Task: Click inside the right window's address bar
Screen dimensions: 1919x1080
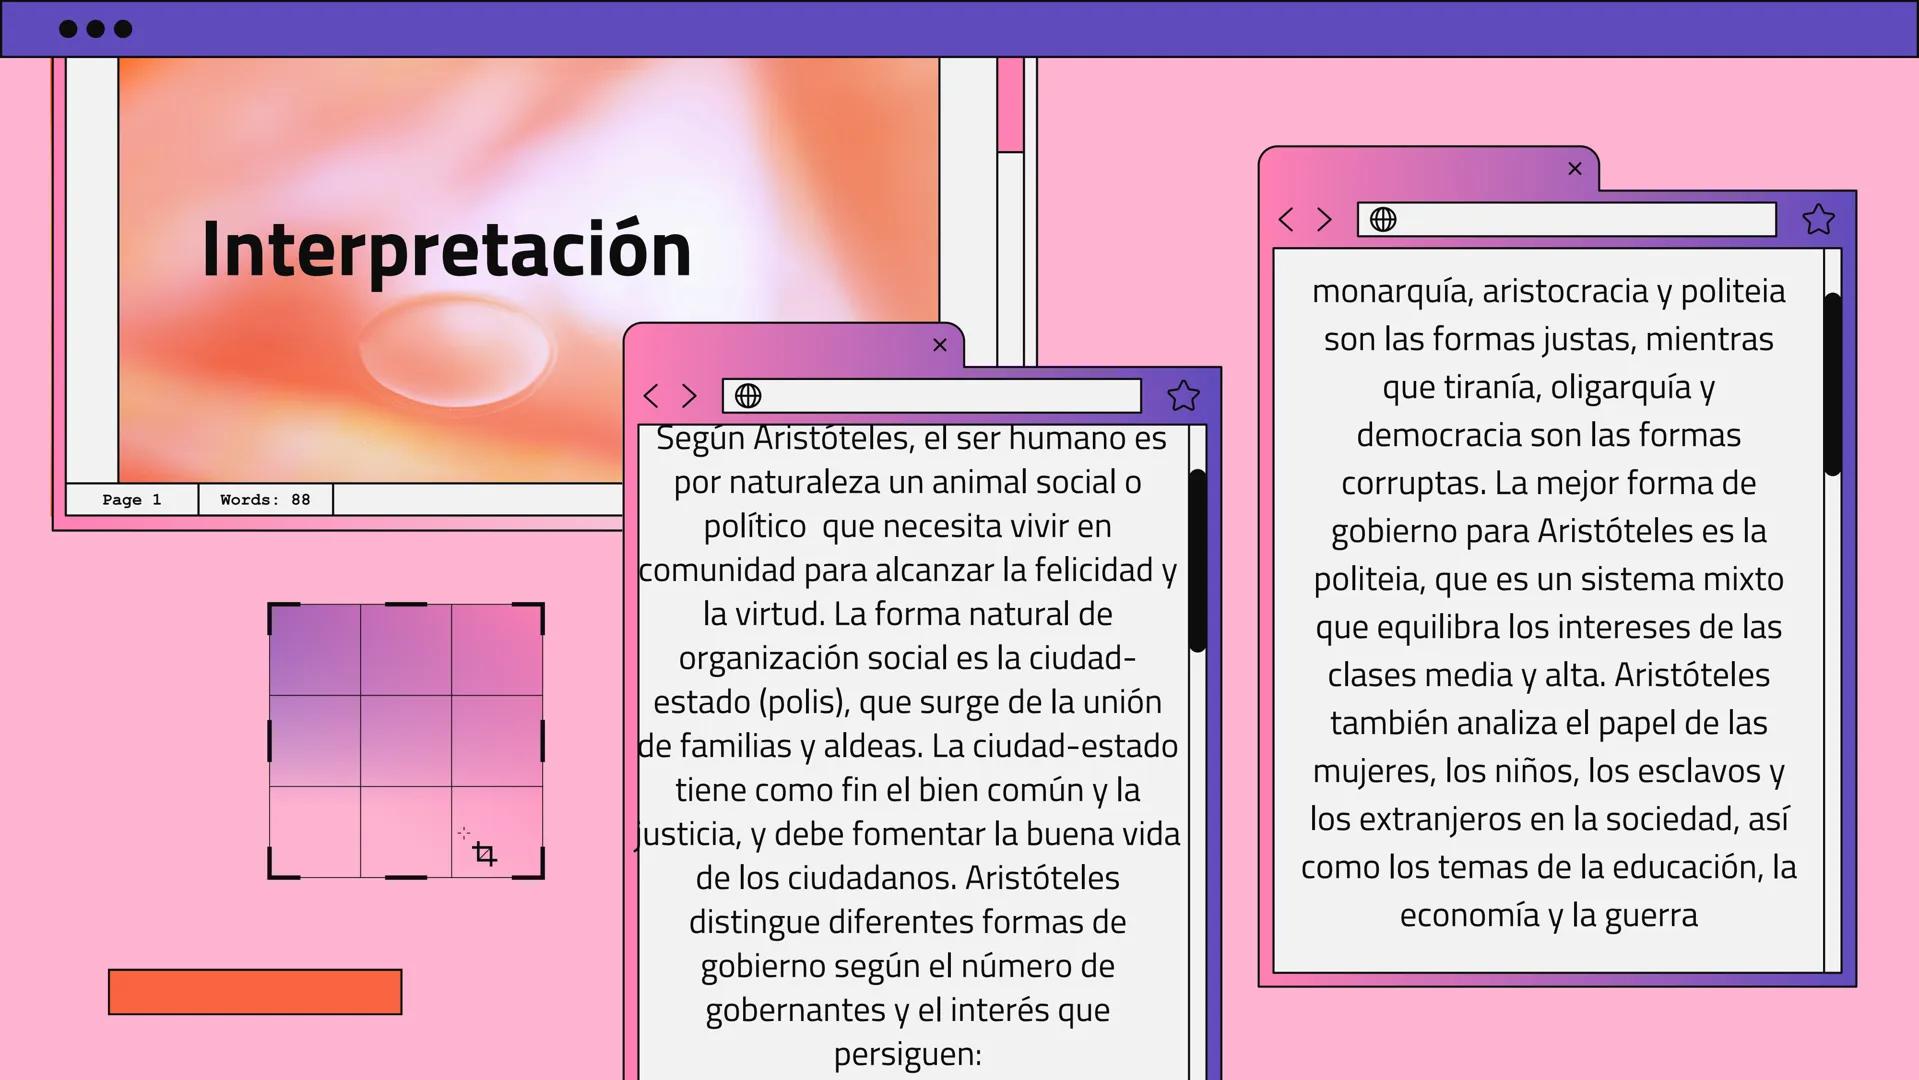Action: coord(1565,220)
